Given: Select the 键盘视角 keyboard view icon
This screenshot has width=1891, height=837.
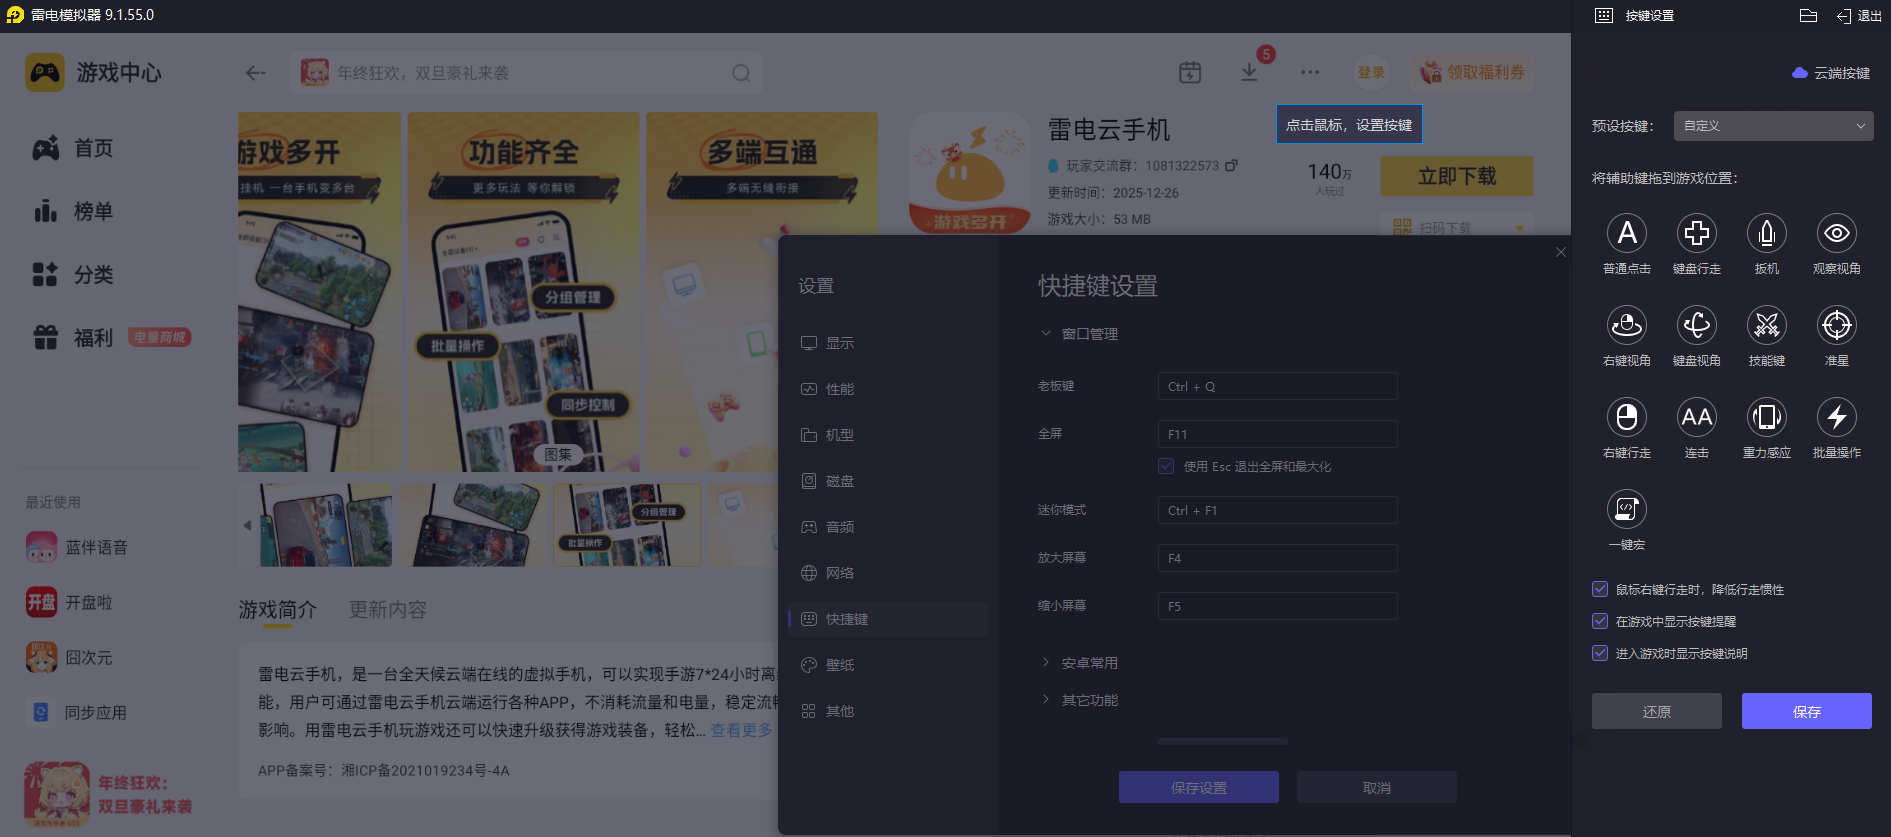Looking at the screenshot, I should [1697, 325].
